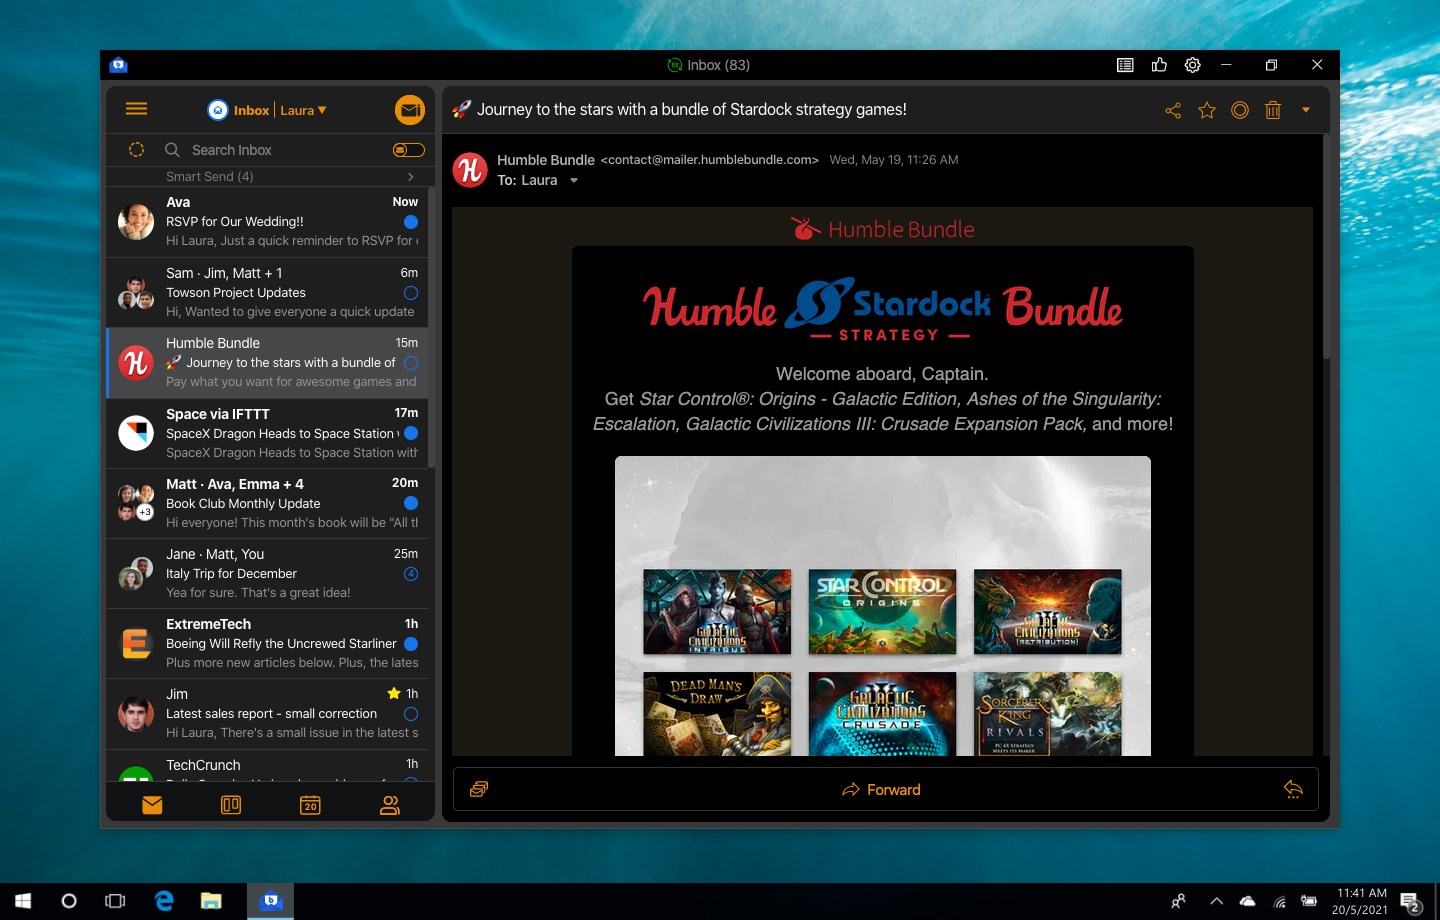The width and height of the screenshot is (1440, 920).
Task: Click the message list scrollbar
Action: click(x=431, y=327)
